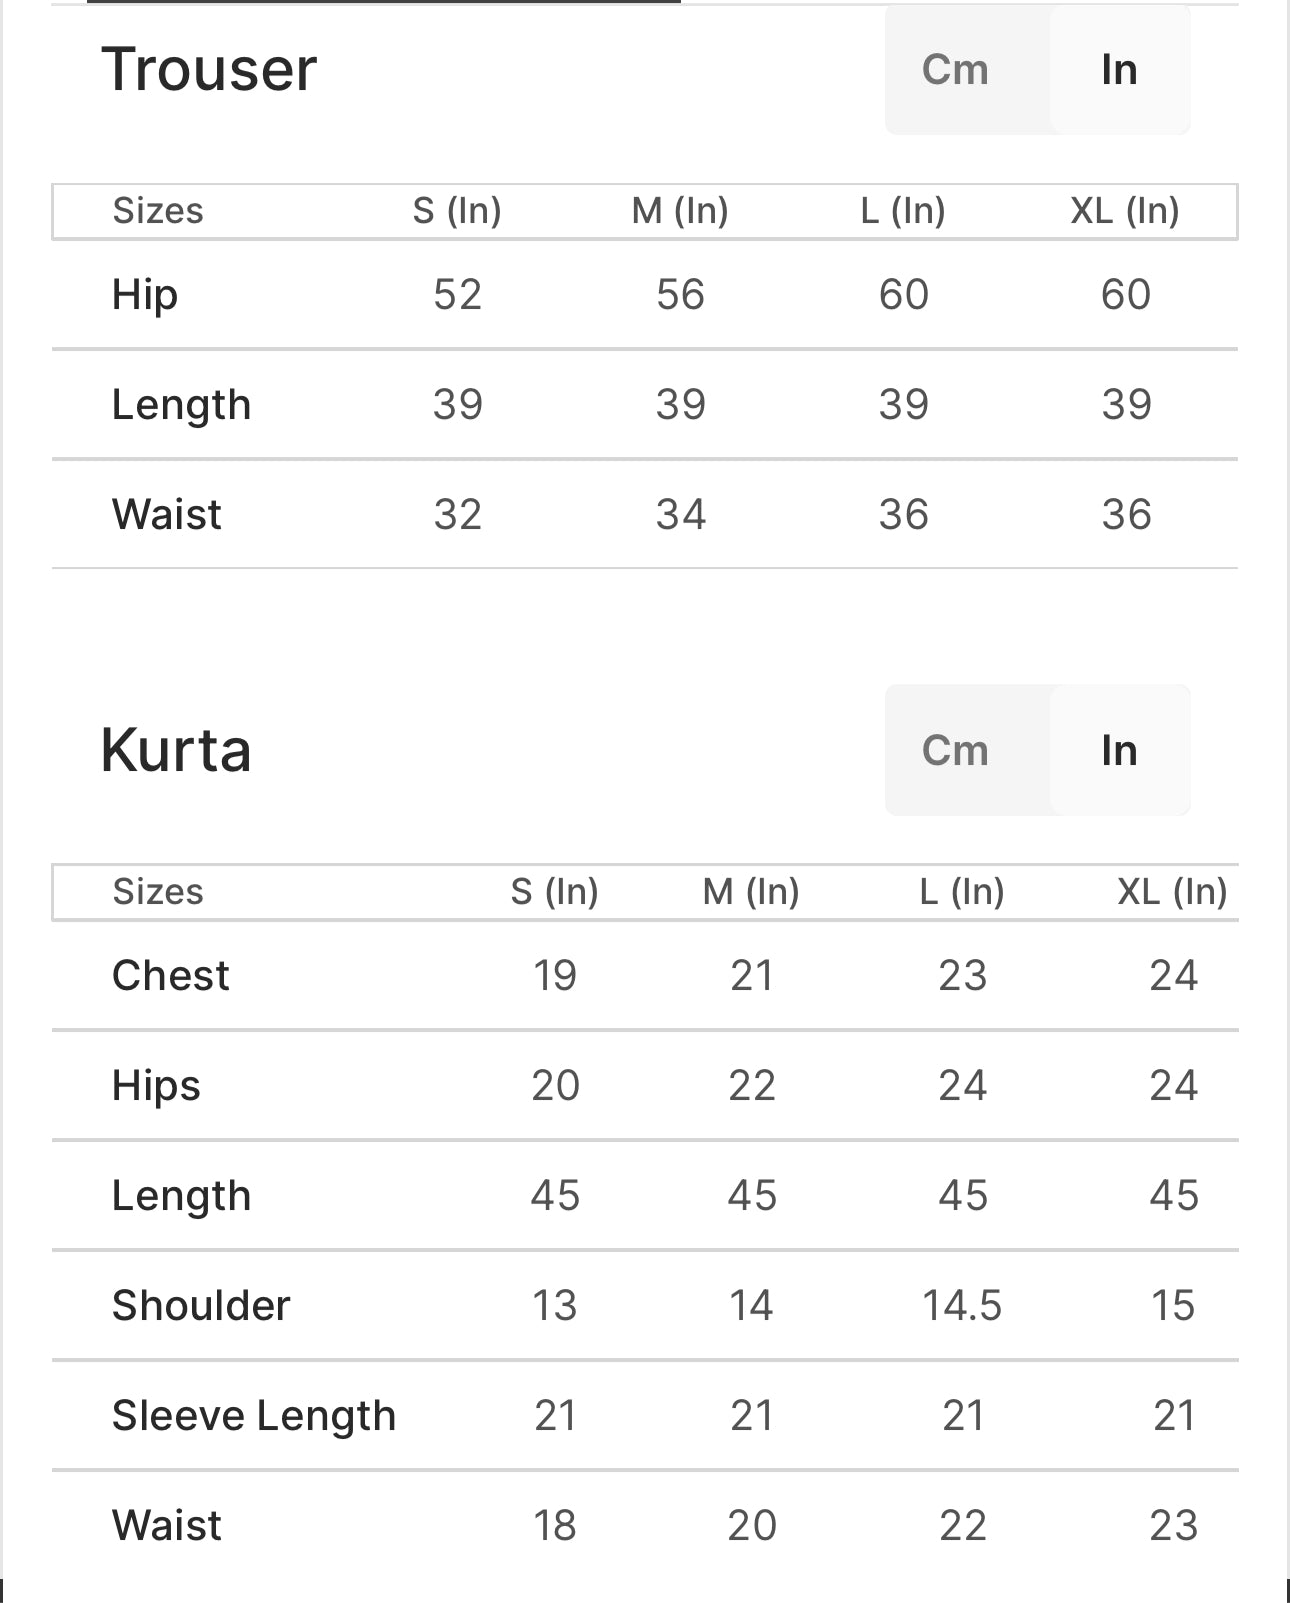This screenshot has width=1290, height=1603.
Task: Select the M (In) column header in Kurta table
Action: pos(751,892)
